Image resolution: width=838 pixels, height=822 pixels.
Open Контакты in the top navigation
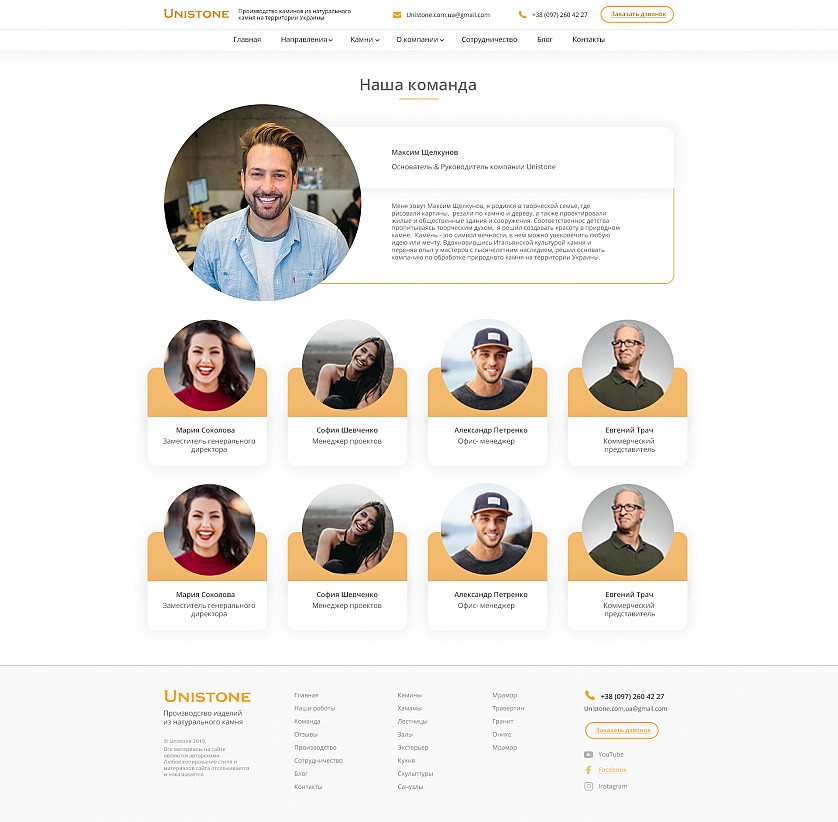point(588,40)
